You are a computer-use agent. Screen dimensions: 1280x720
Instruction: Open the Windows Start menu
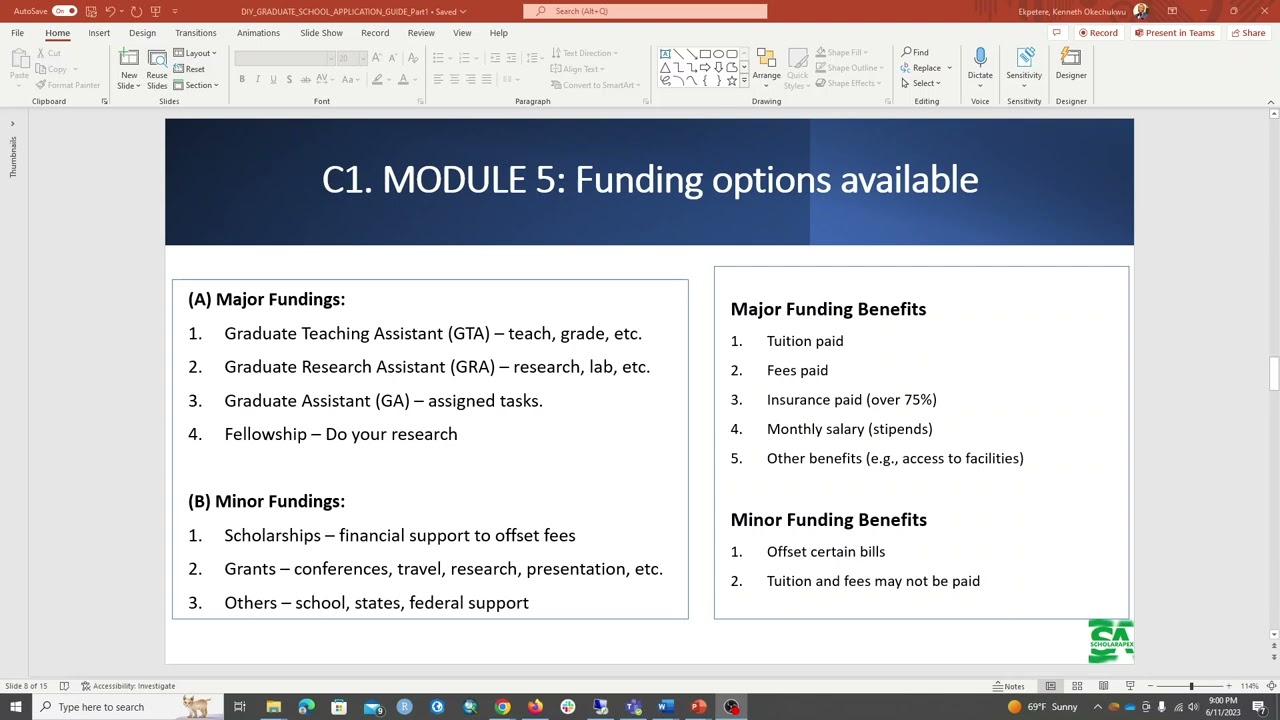point(15,707)
